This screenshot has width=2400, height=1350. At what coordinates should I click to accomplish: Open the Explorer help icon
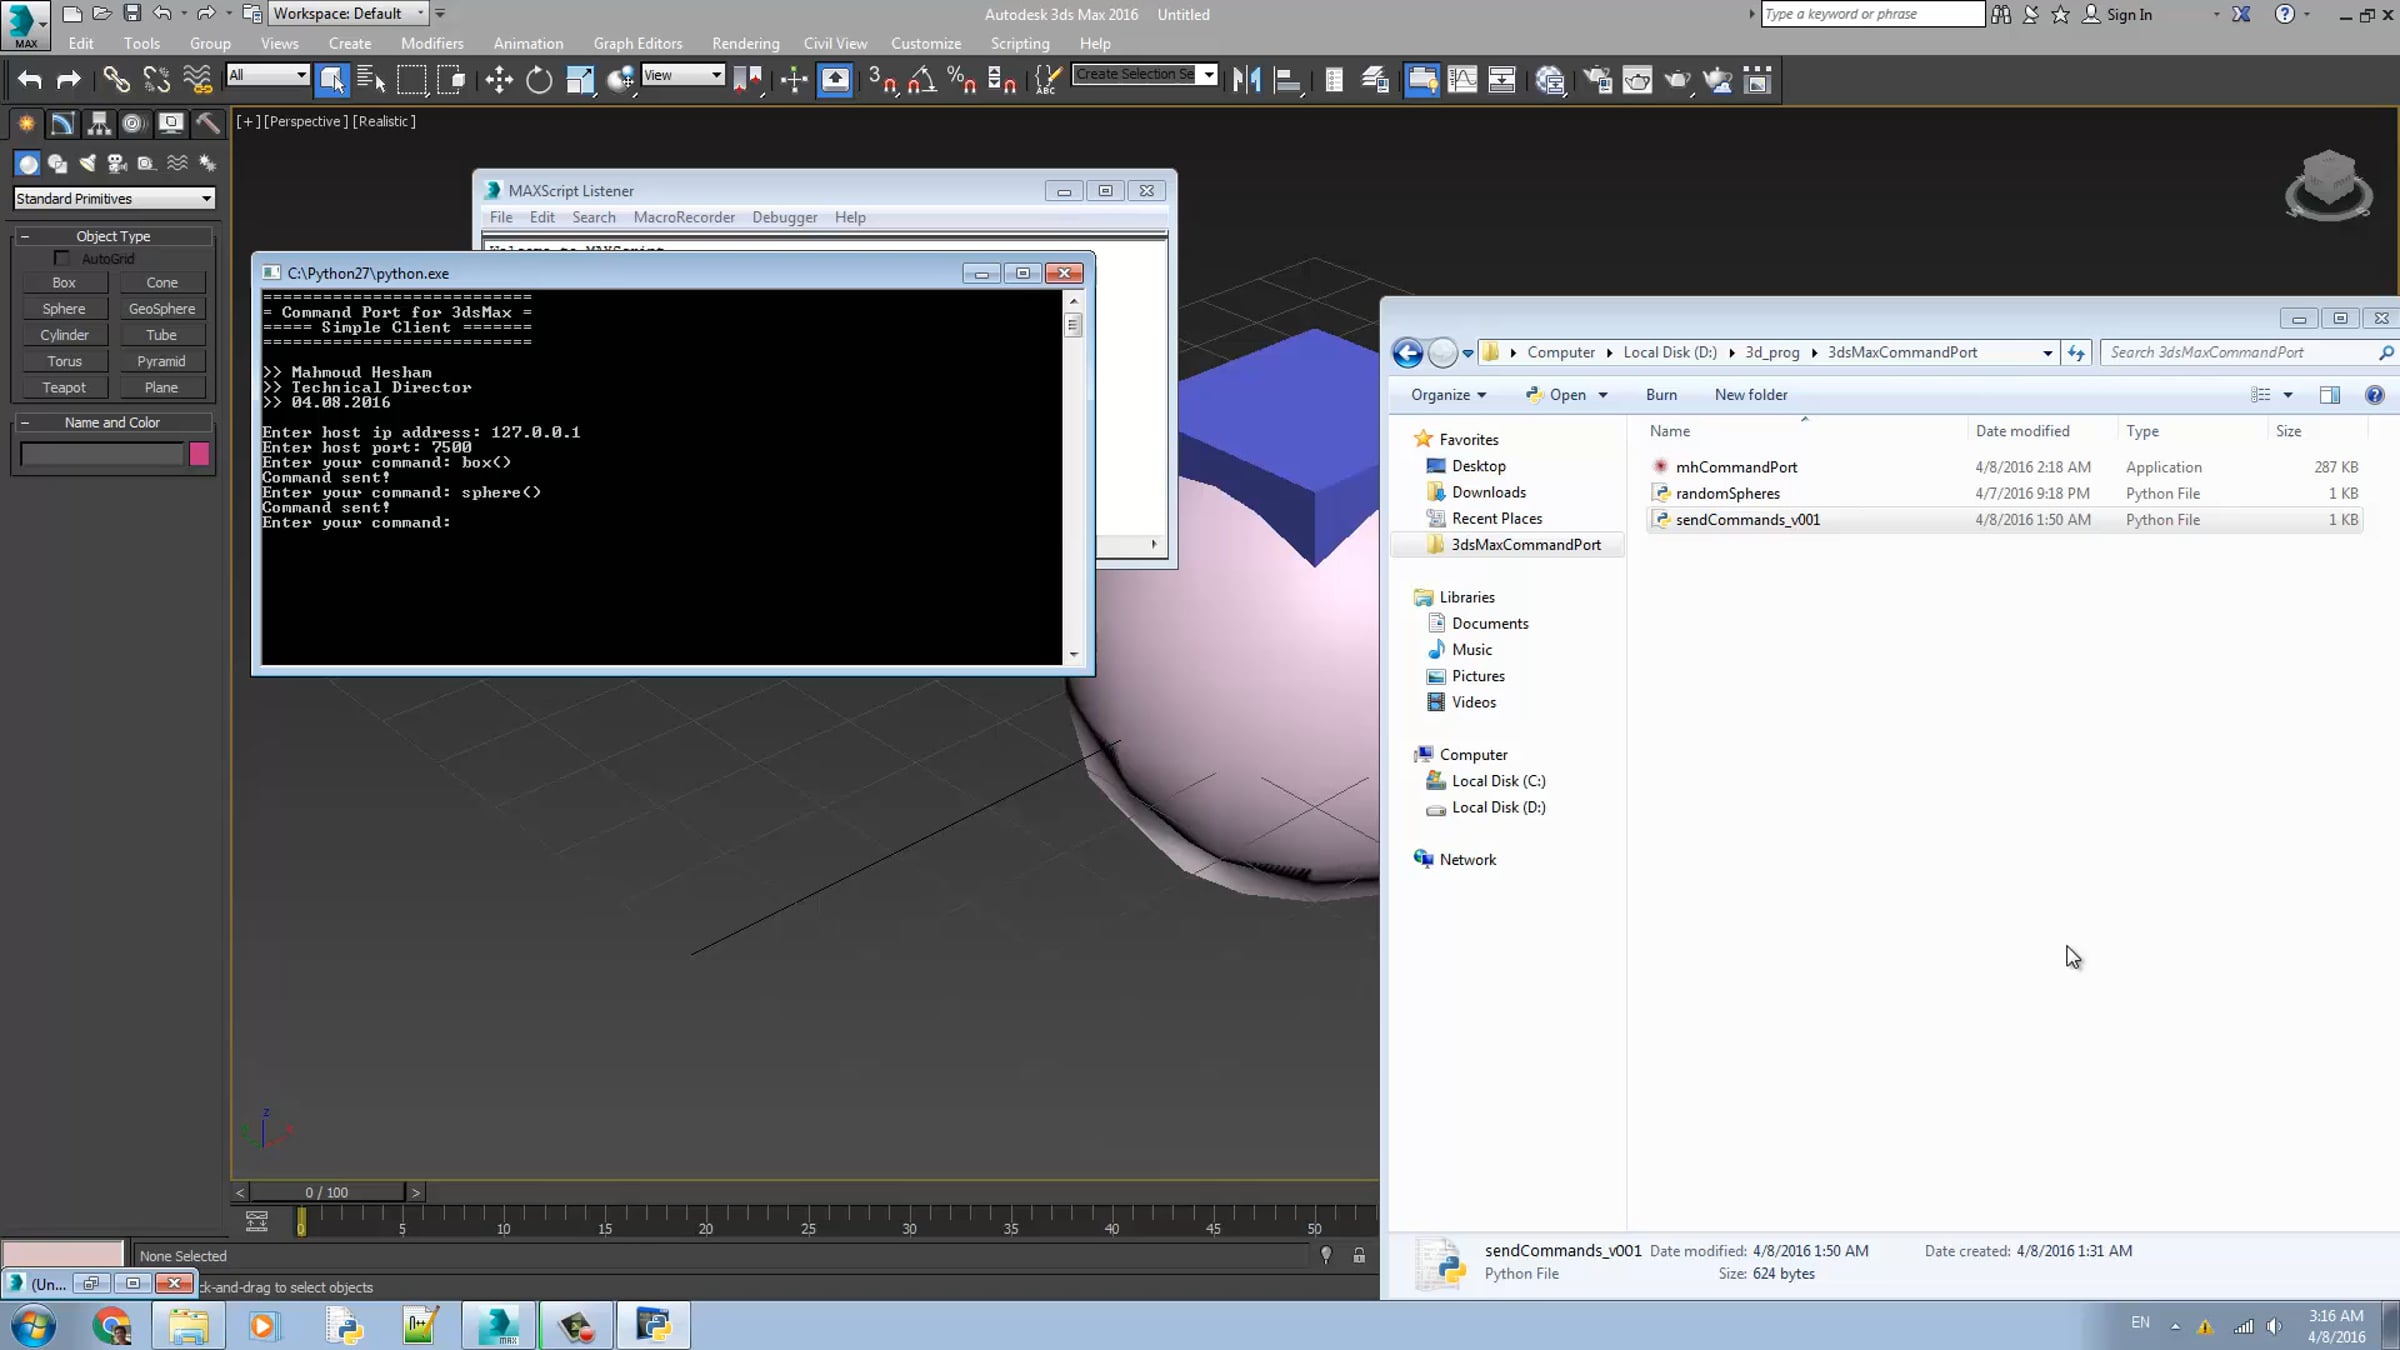(2374, 395)
